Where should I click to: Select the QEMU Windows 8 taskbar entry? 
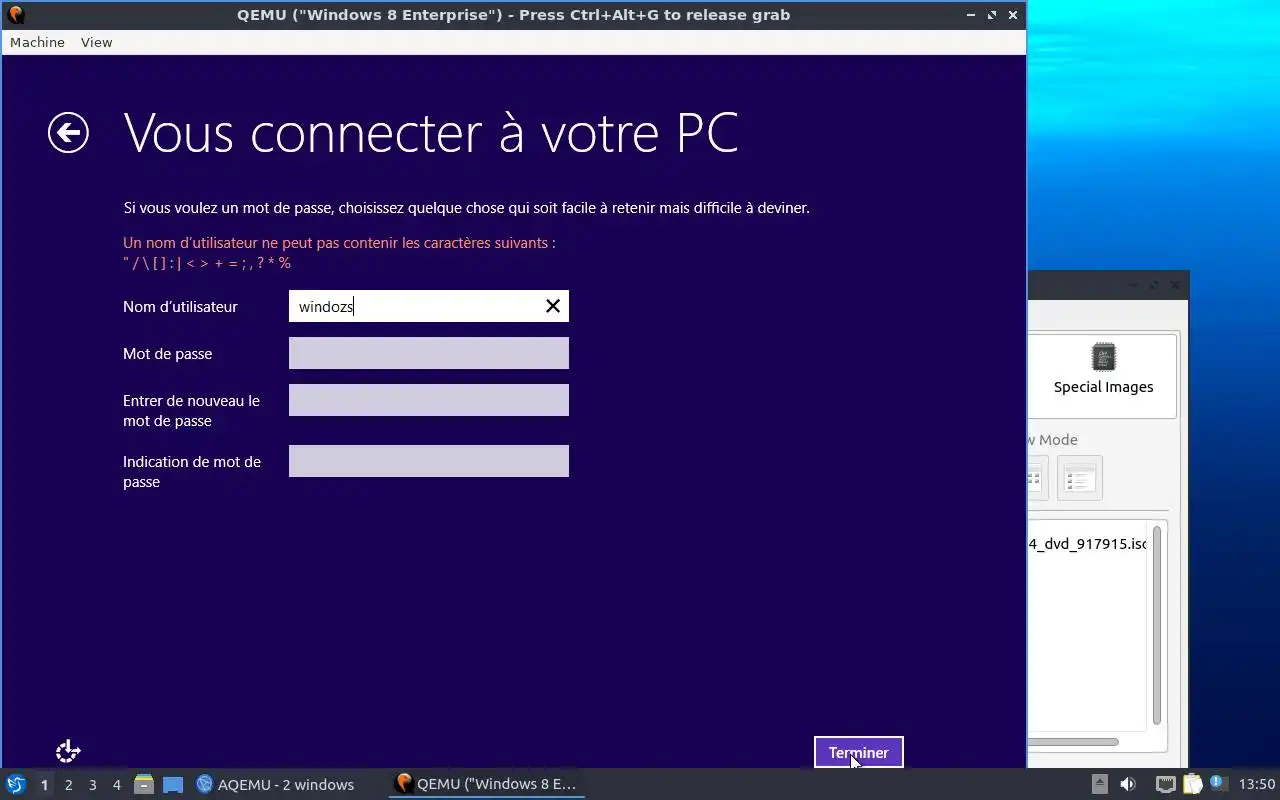click(486, 784)
